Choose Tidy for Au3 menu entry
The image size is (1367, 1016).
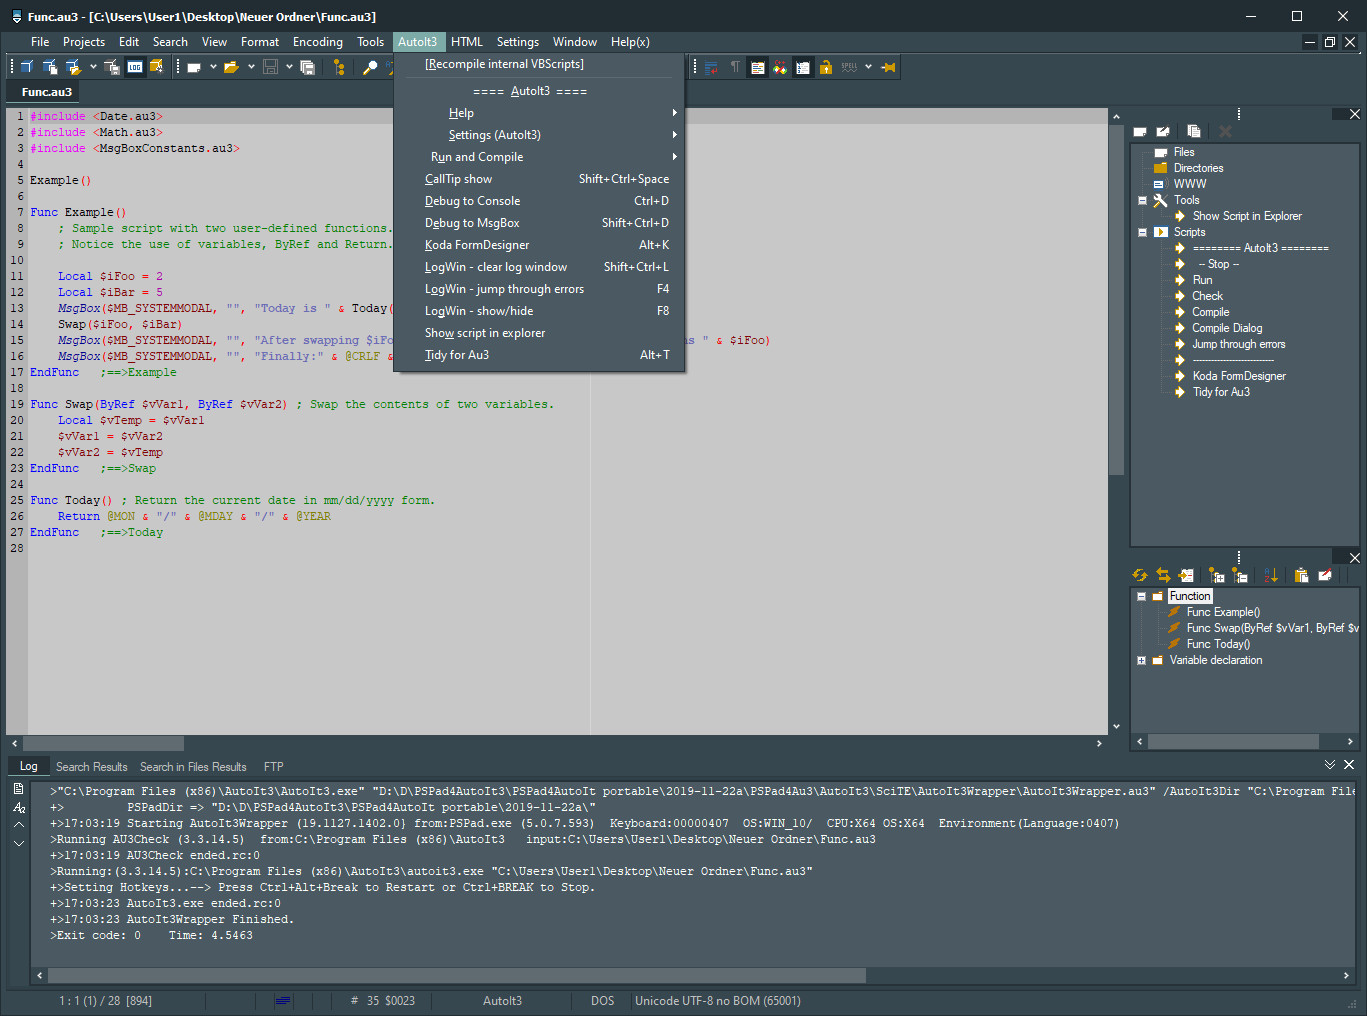457,355
